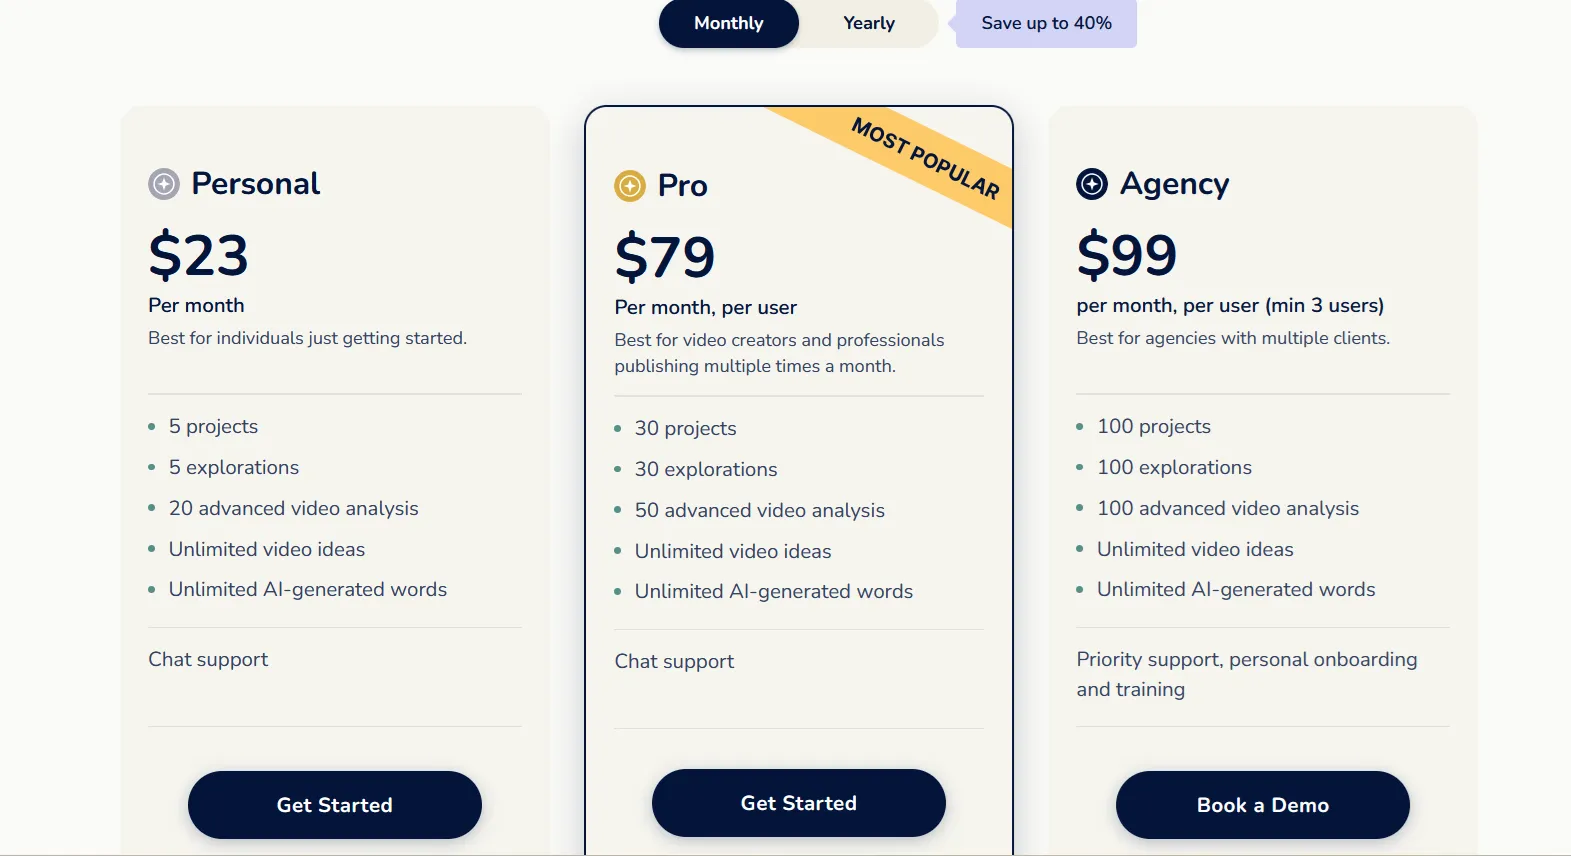Select the Pro plan title
The height and width of the screenshot is (856, 1571).
click(x=682, y=186)
